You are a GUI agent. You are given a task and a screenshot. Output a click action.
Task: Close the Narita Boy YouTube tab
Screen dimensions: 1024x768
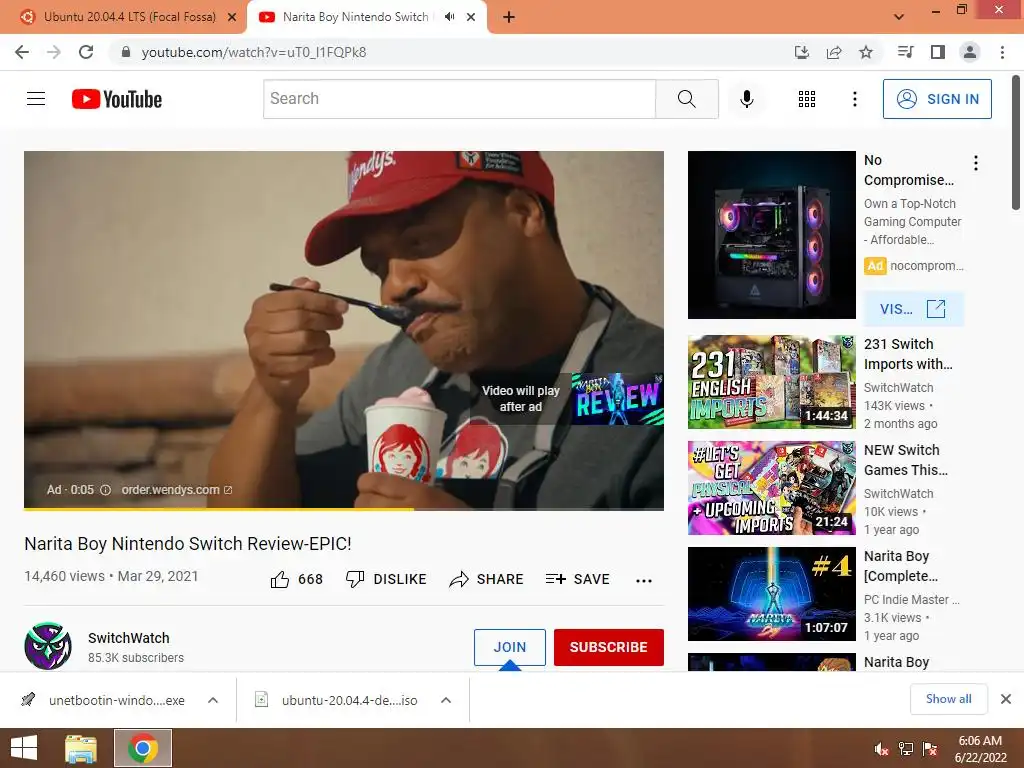(x=471, y=17)
